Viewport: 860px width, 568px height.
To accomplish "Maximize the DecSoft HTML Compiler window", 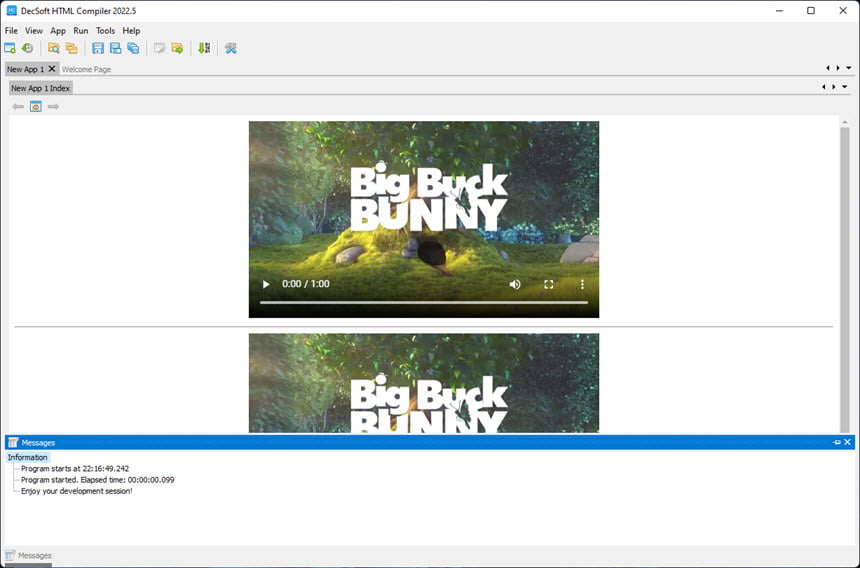I will pos(811,10).
